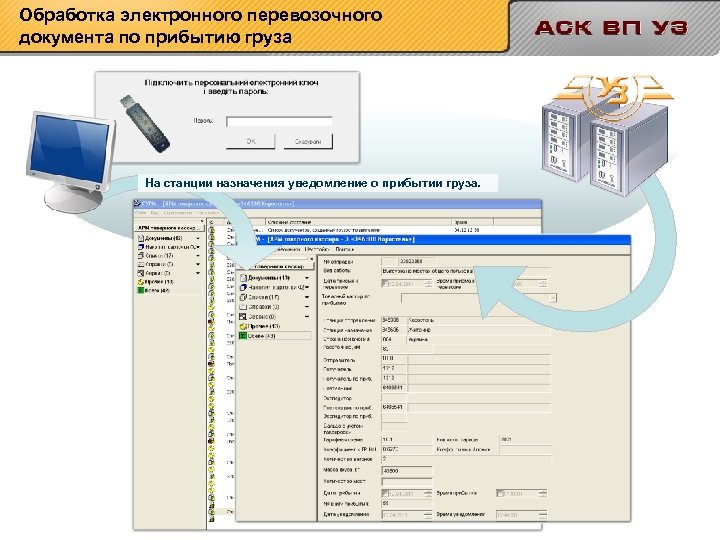Click the green Всего (46) icon in back window
This screenshot has width=720, height=540.
(141, 291)
